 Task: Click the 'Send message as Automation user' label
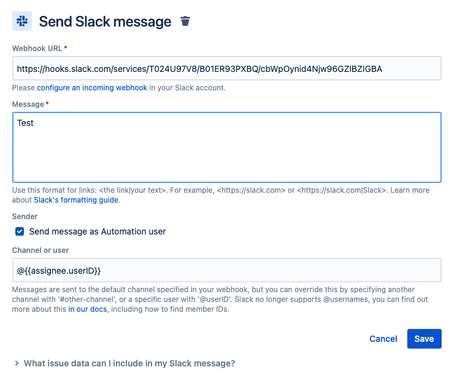point(97,231)
